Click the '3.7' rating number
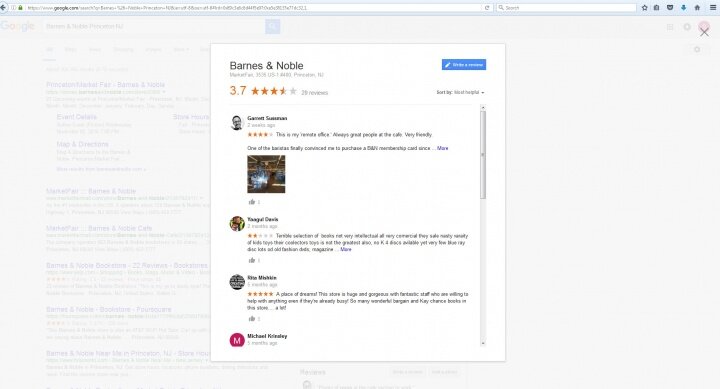The height and width of the screenshot is (389, 720). (238, 90)
